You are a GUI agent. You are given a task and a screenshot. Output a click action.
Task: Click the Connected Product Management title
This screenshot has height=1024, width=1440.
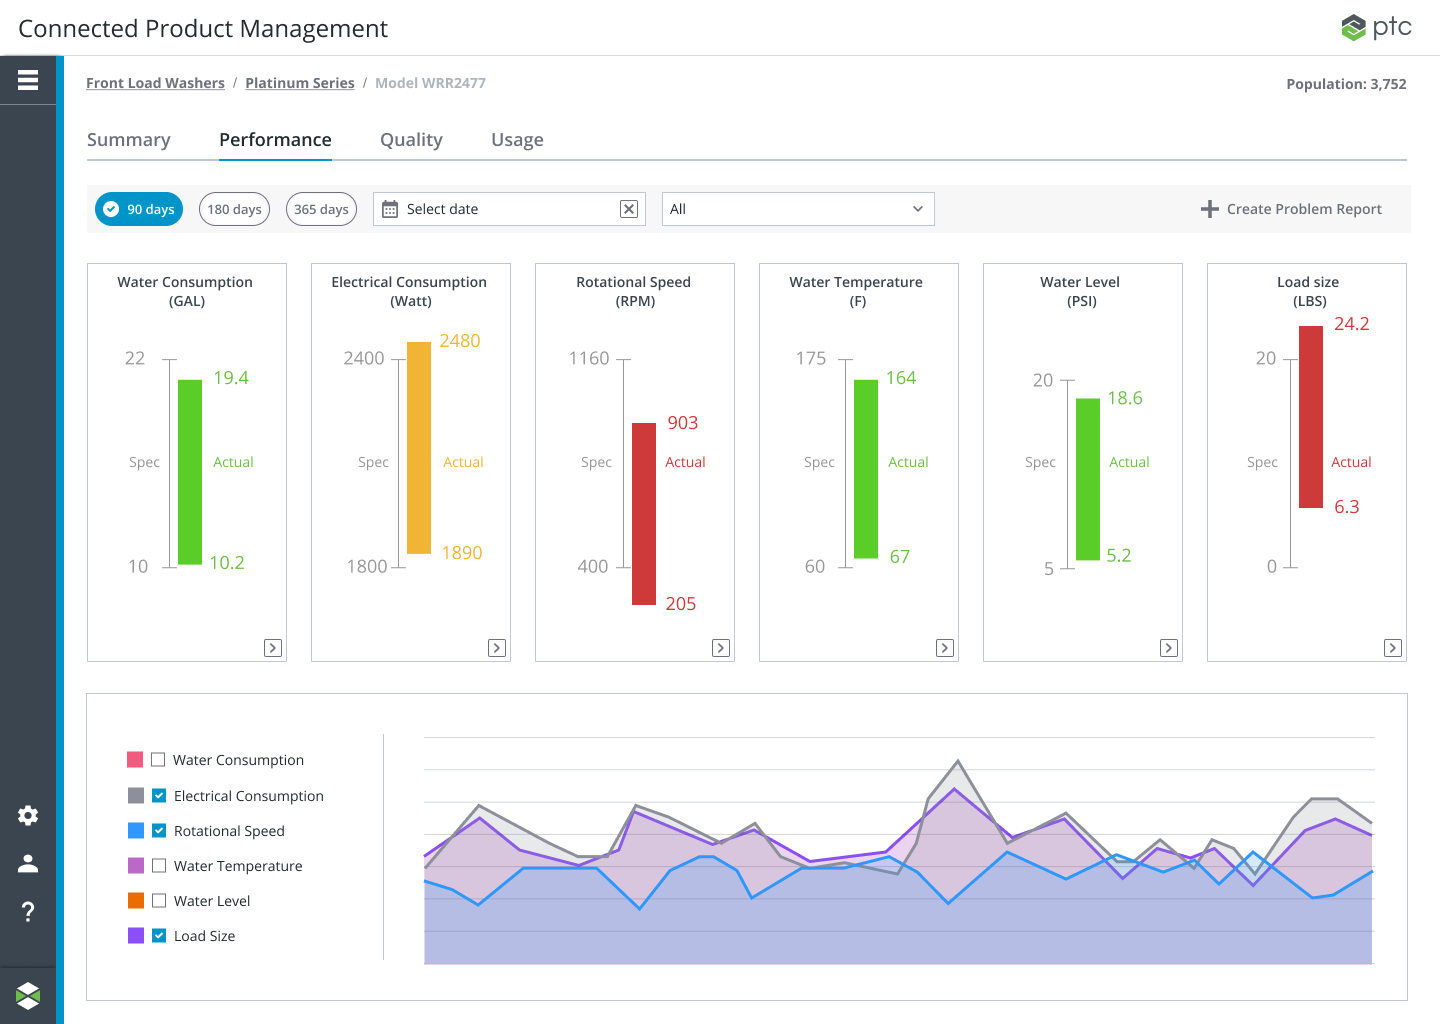click(x=203, y=28)
